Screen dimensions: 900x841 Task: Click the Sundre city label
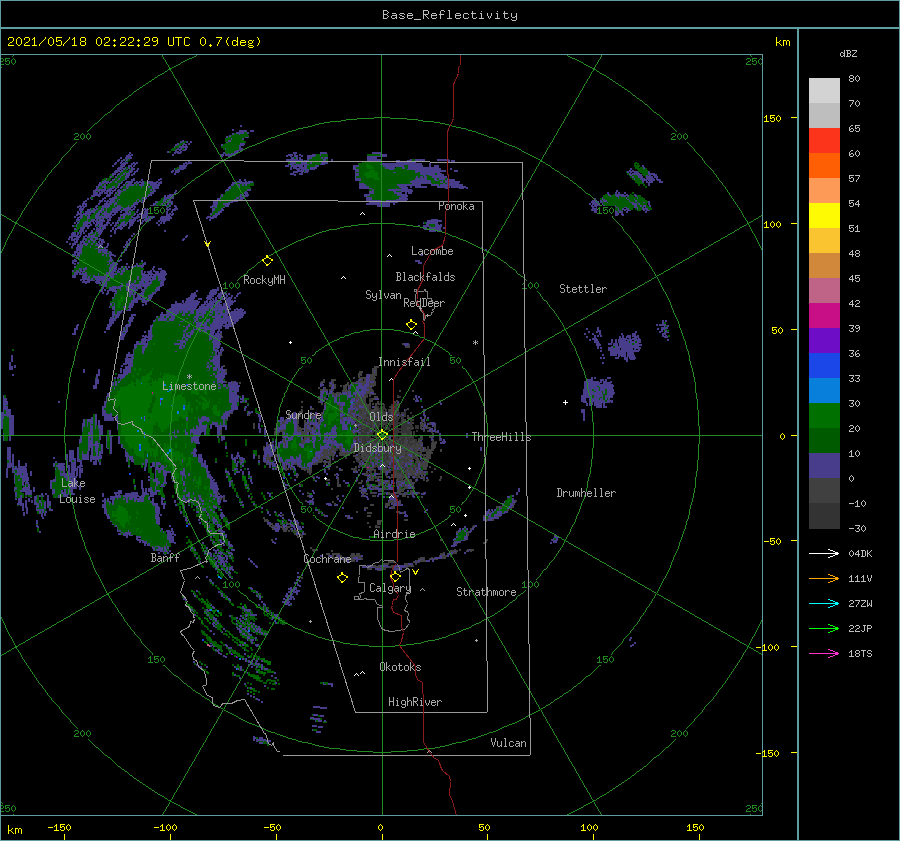point(304,414)
